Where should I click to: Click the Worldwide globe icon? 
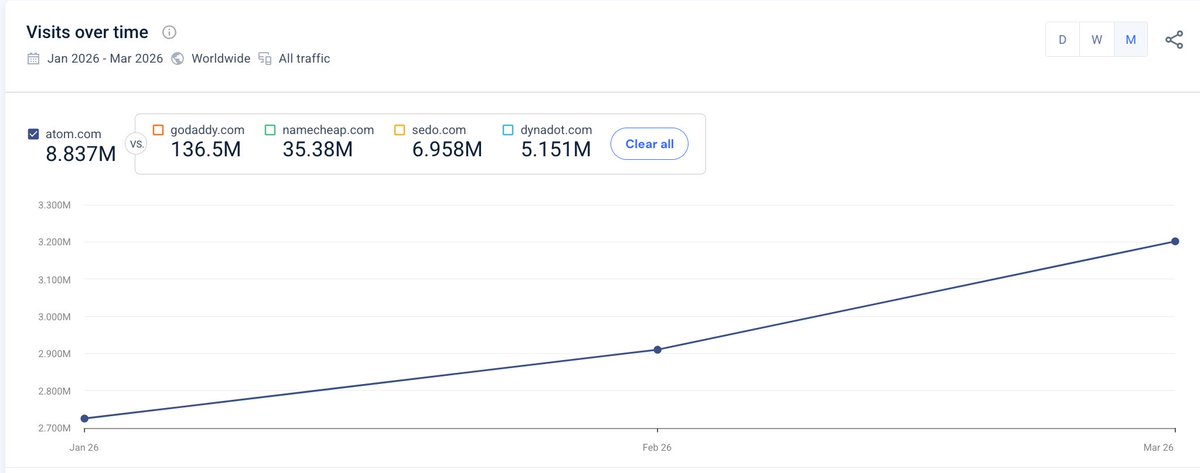click(x=178, y=58)
